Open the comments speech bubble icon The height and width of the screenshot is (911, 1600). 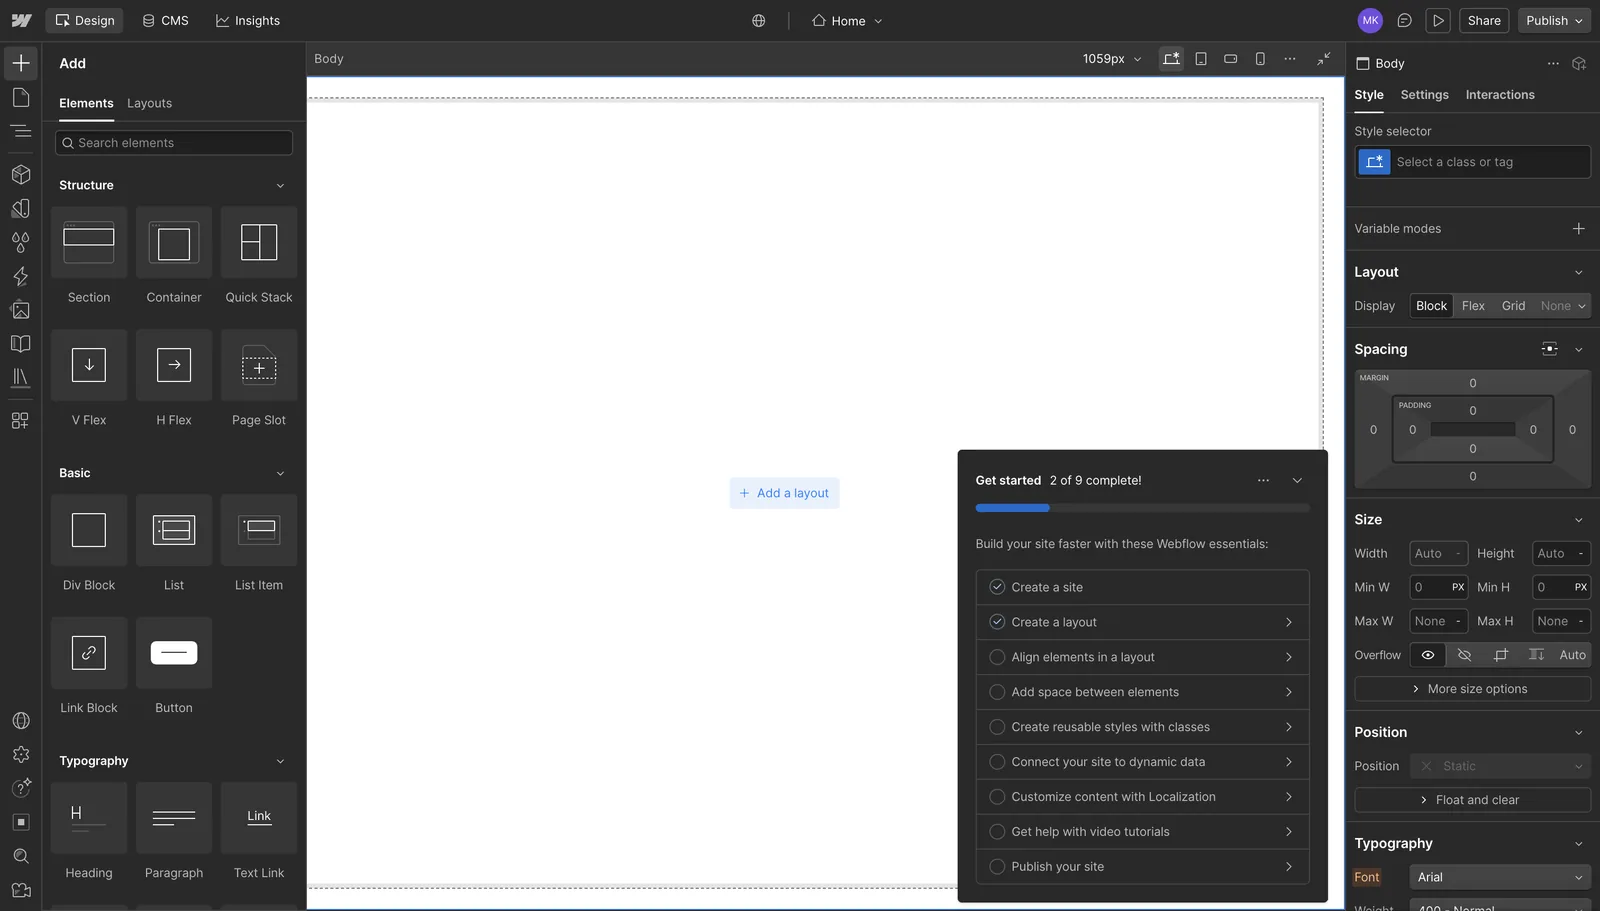click(1404, 20)
